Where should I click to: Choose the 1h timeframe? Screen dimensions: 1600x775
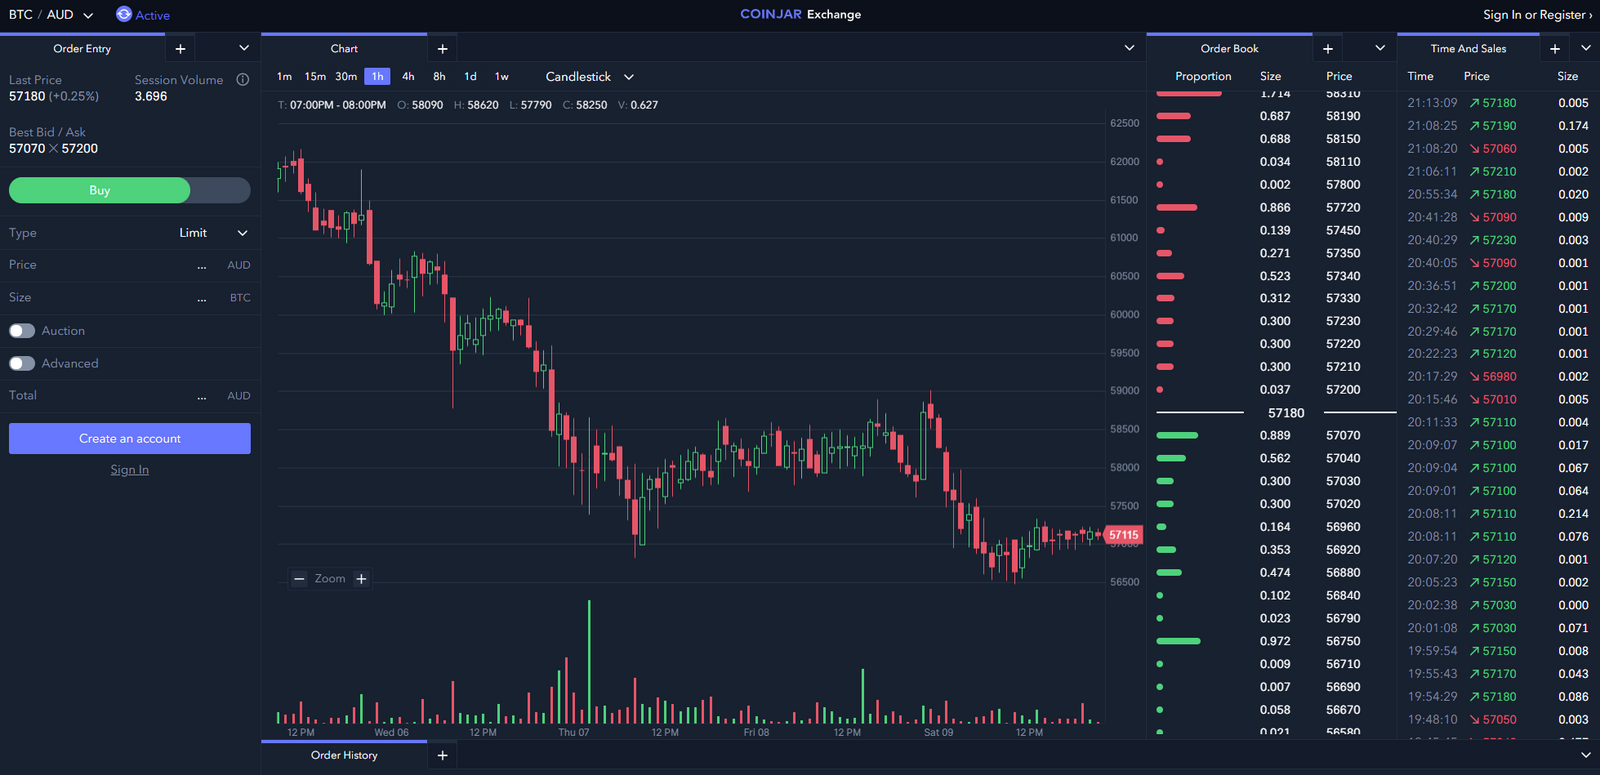point(377,77)
